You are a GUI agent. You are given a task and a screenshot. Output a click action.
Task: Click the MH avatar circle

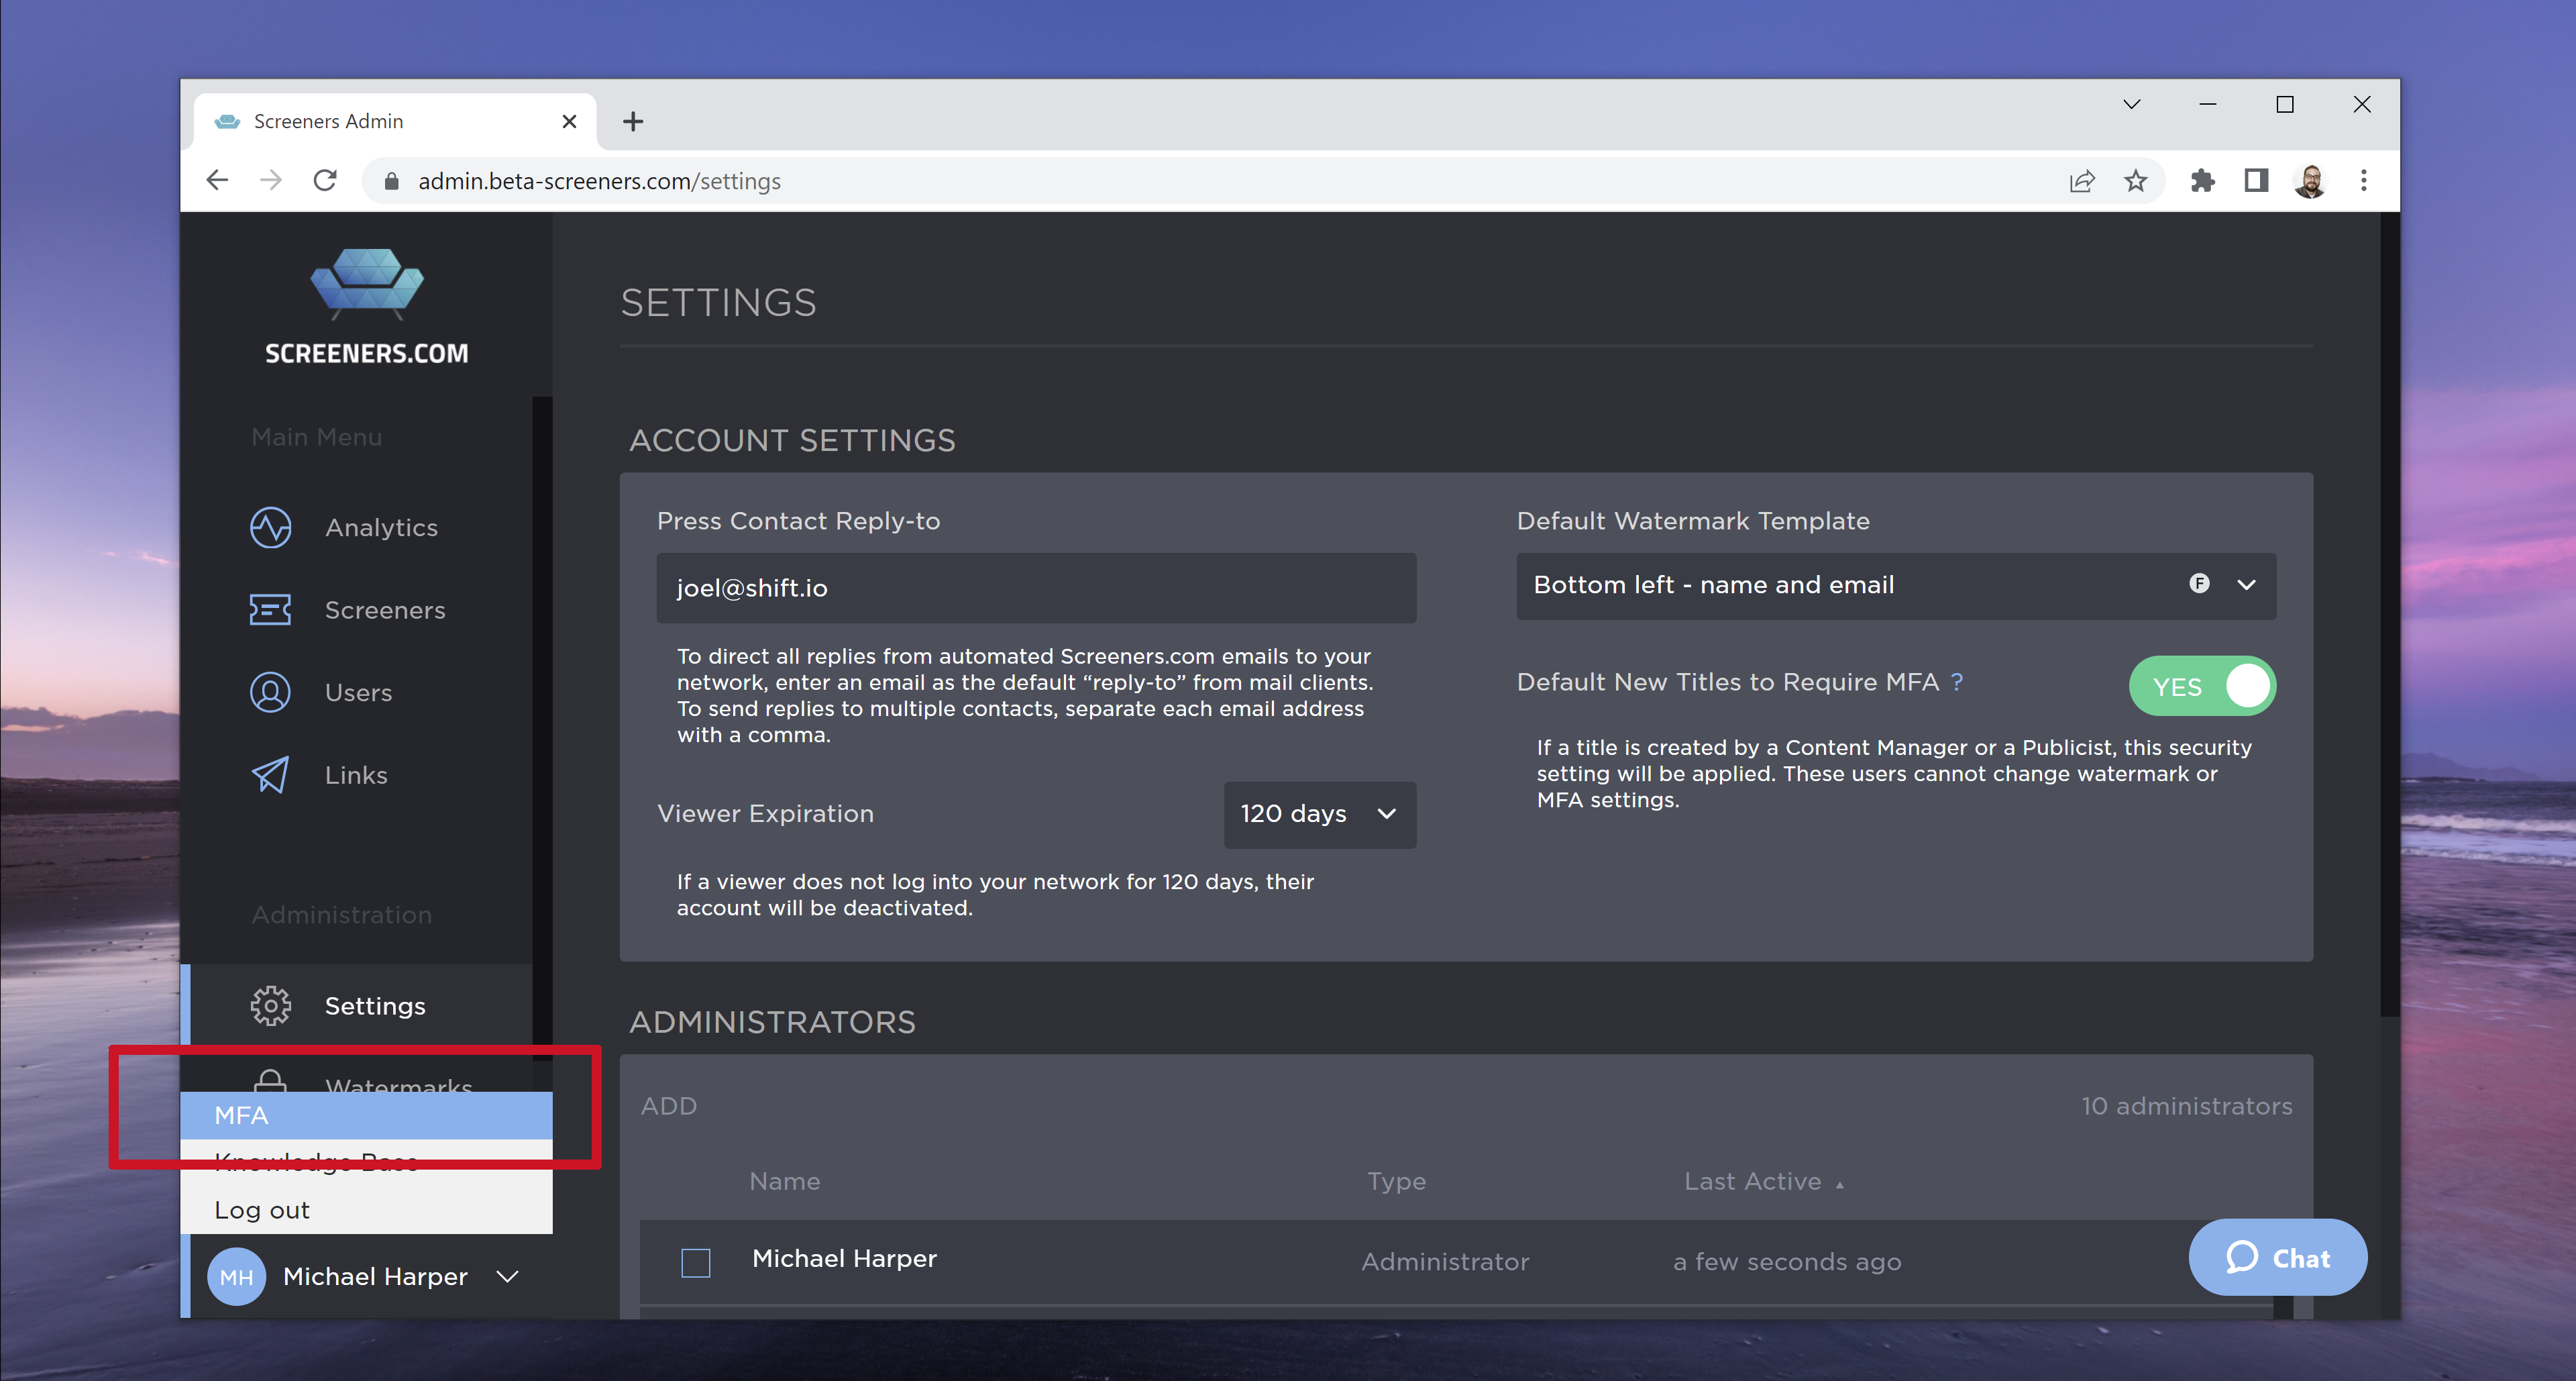[x=236, y=1277]
